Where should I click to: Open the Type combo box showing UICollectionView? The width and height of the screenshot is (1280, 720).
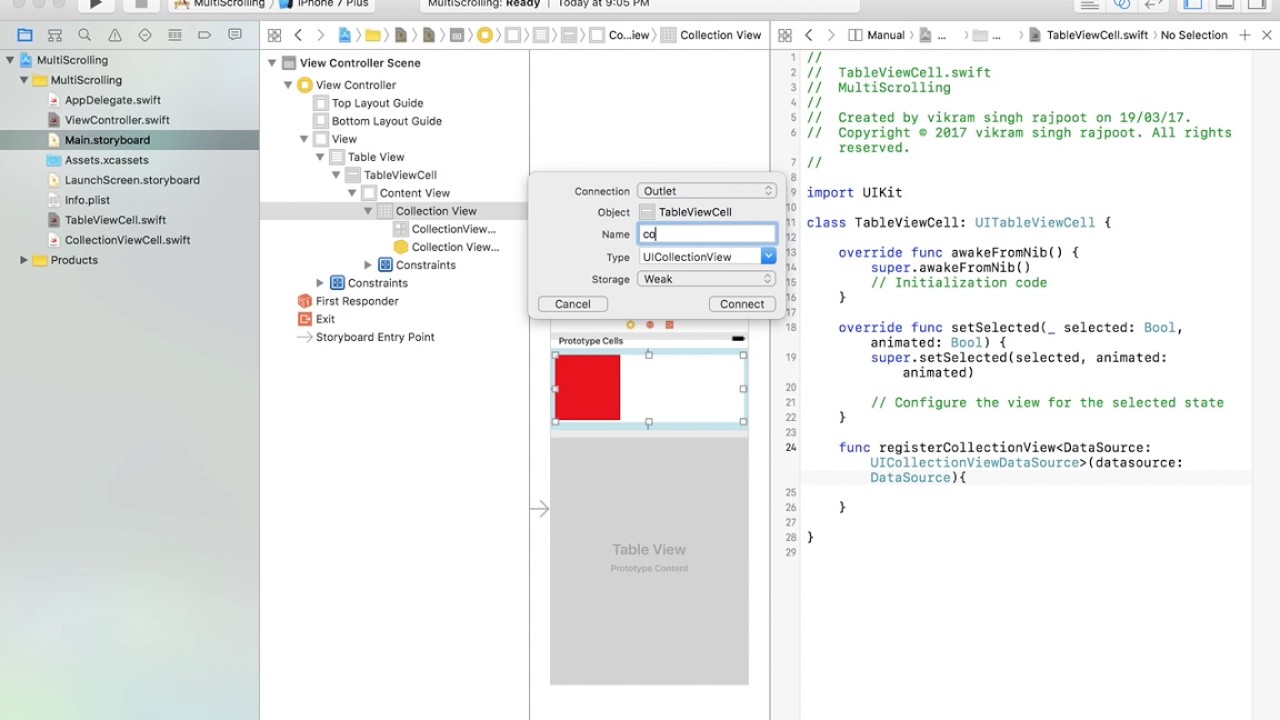(706, 257)
